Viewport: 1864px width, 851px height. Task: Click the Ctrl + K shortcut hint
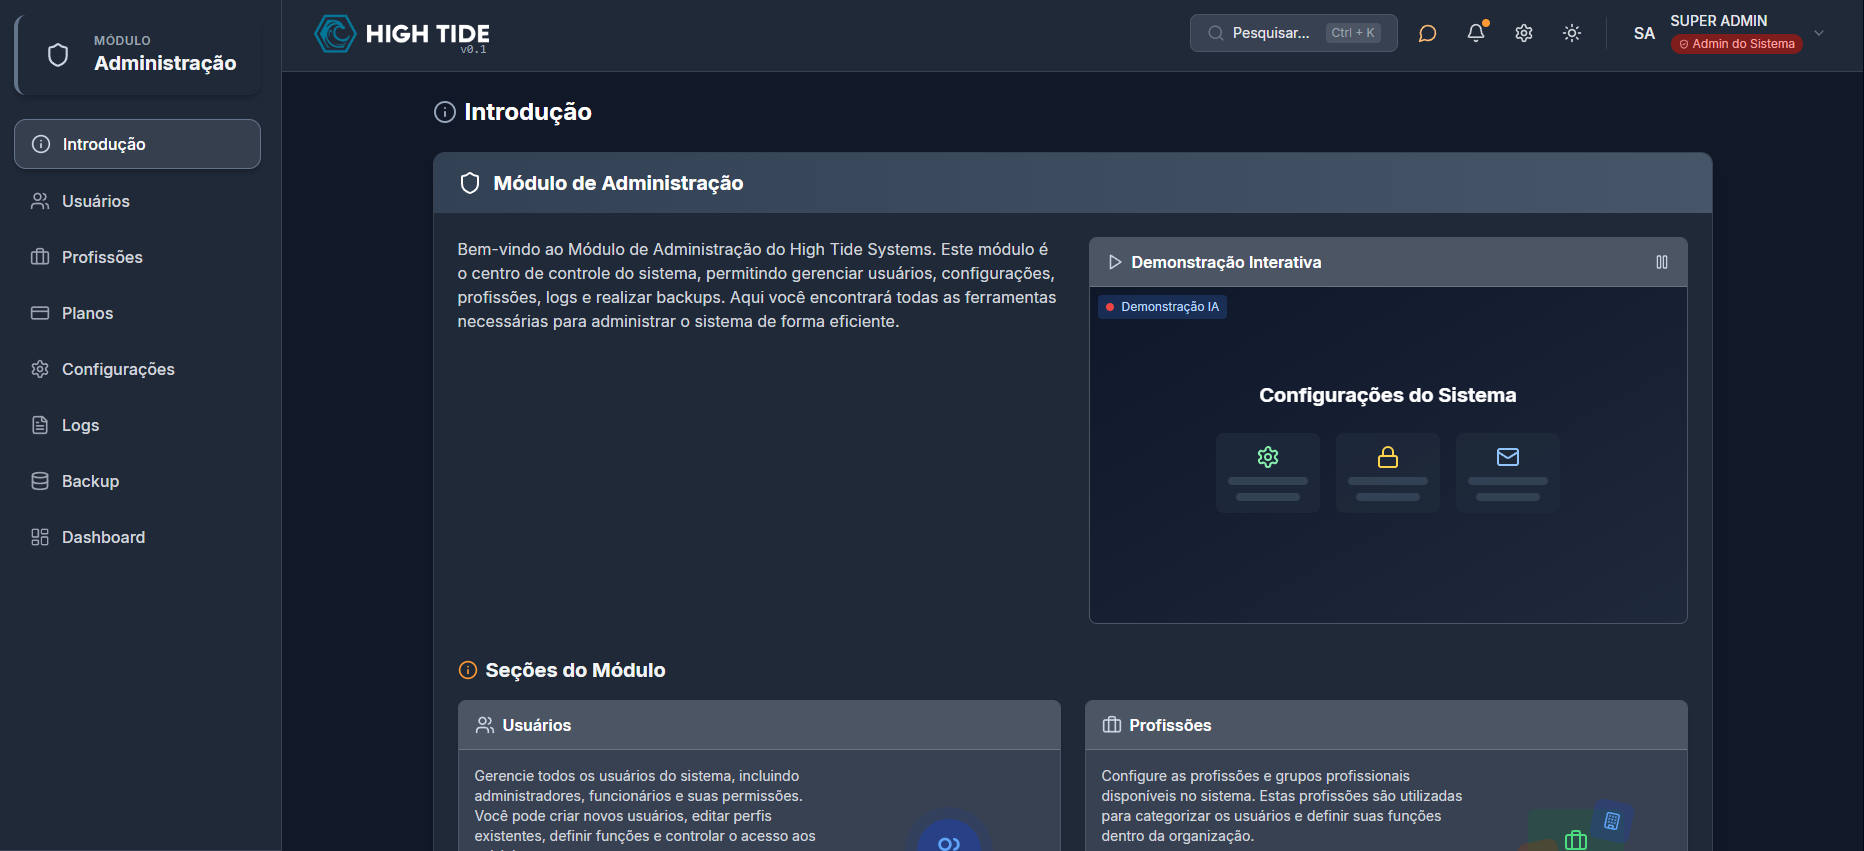coord(1353,33)
